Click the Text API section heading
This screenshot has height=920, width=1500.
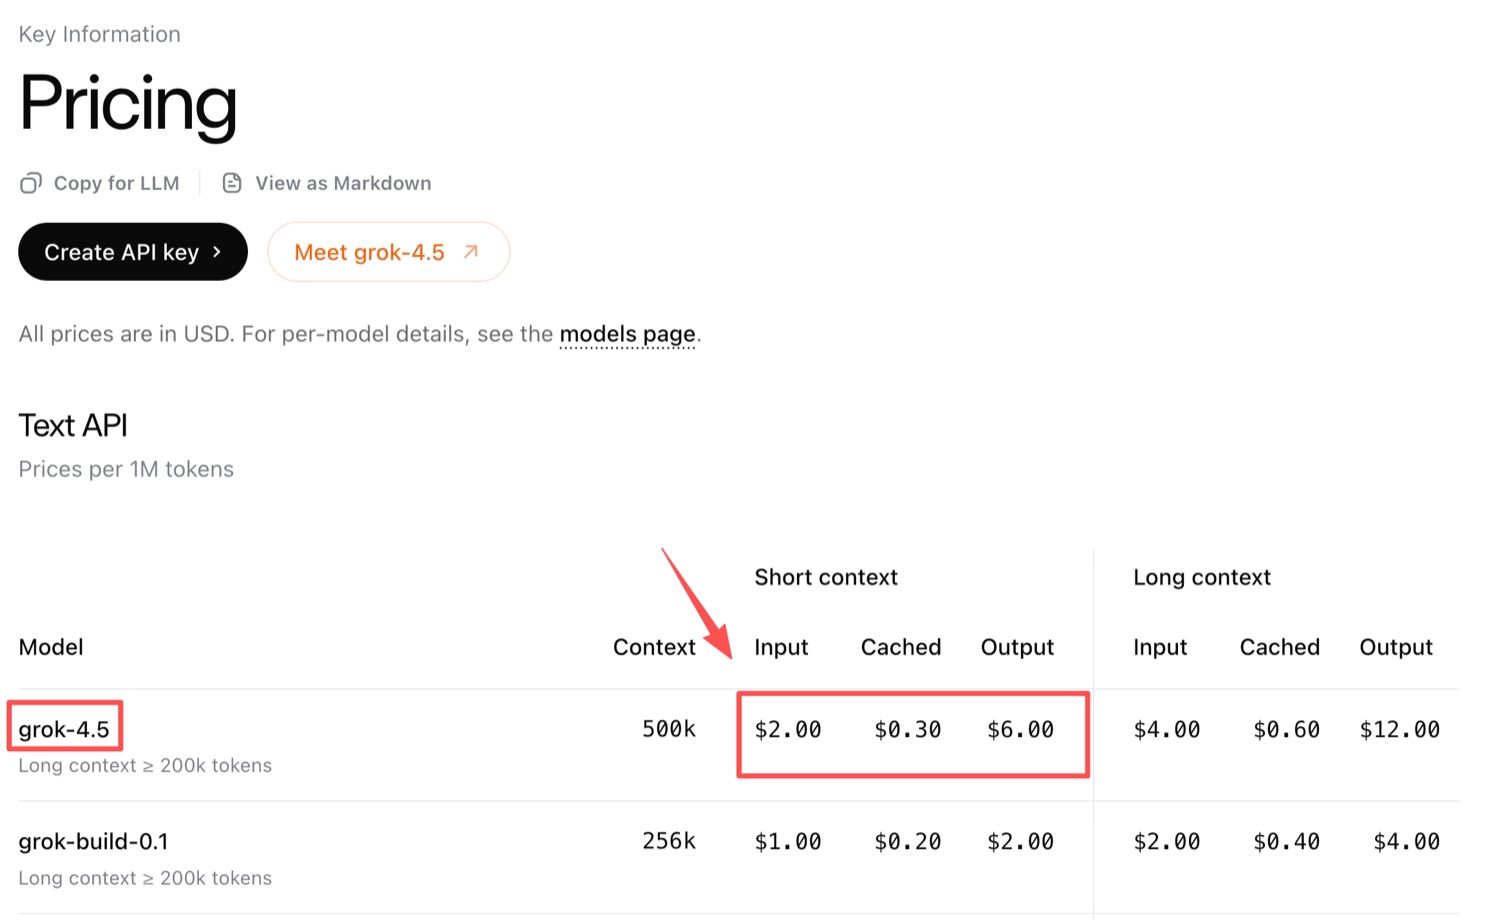73,425
